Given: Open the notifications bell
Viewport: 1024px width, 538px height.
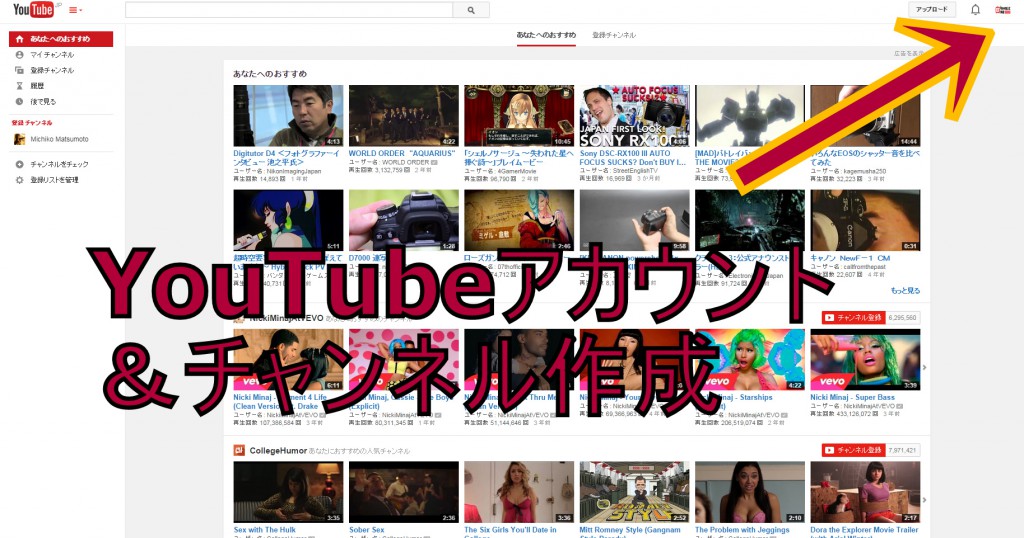Looking at the screenshot, I should click(975, 10).
